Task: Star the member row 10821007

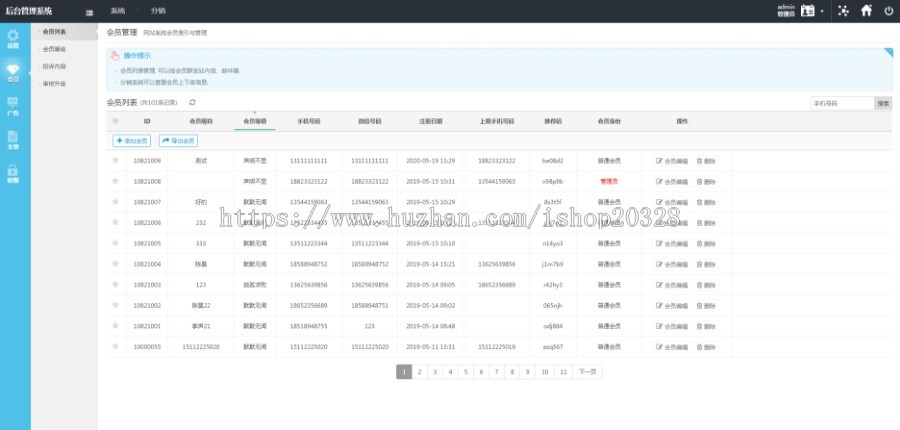Action: tap(115, 202)
